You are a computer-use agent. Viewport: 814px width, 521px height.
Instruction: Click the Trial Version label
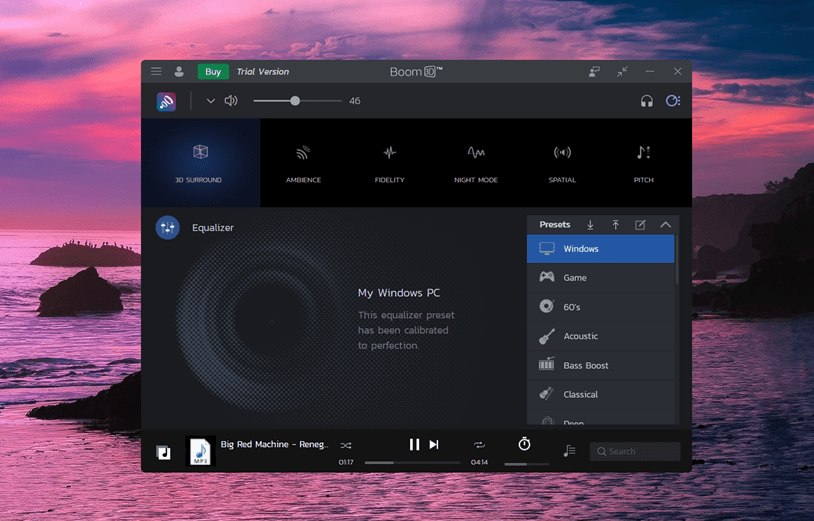pos(263,72)
